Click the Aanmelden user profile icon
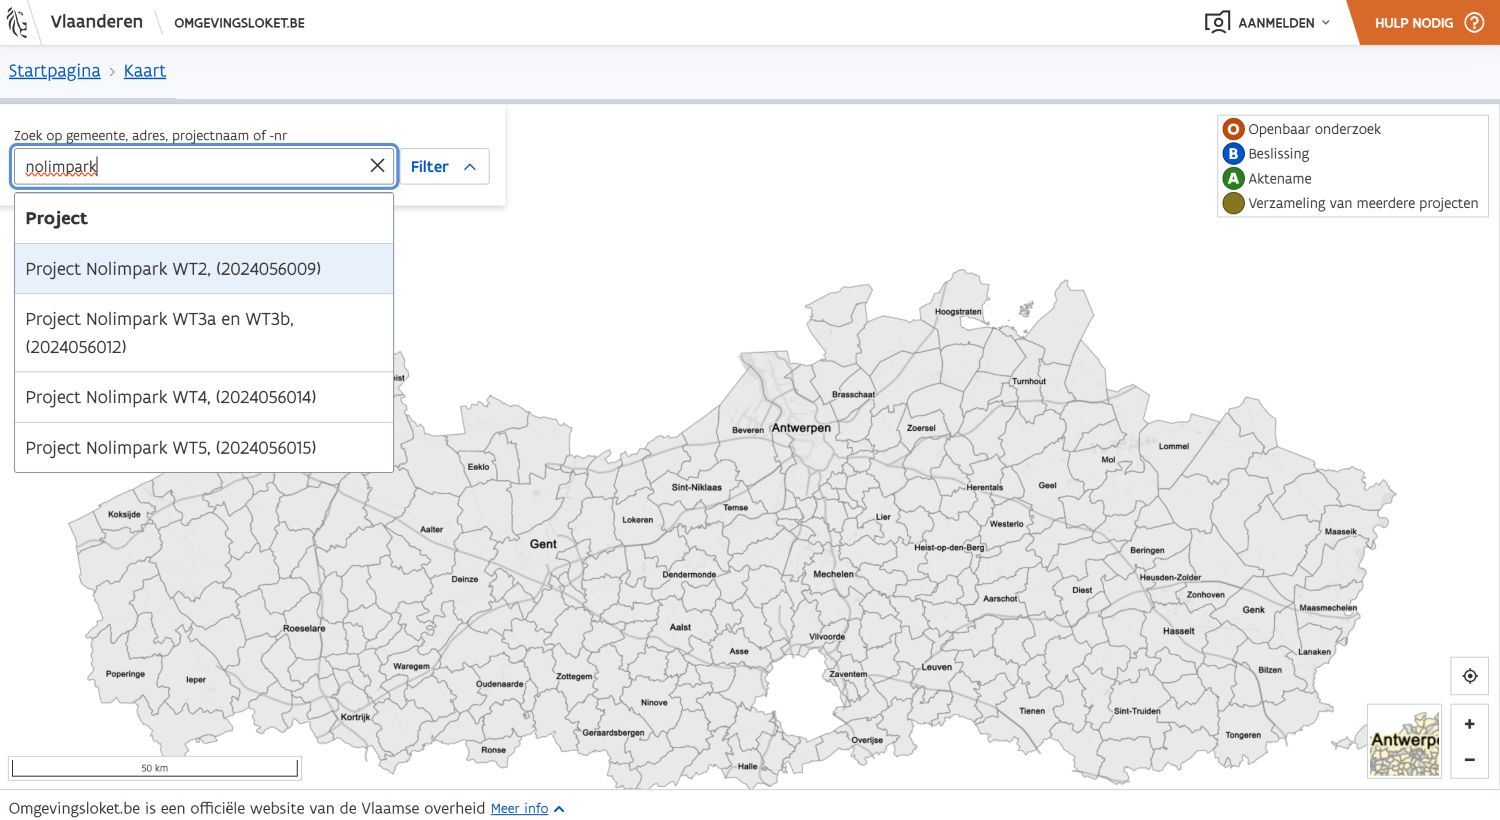 (x=1217, y=22)
